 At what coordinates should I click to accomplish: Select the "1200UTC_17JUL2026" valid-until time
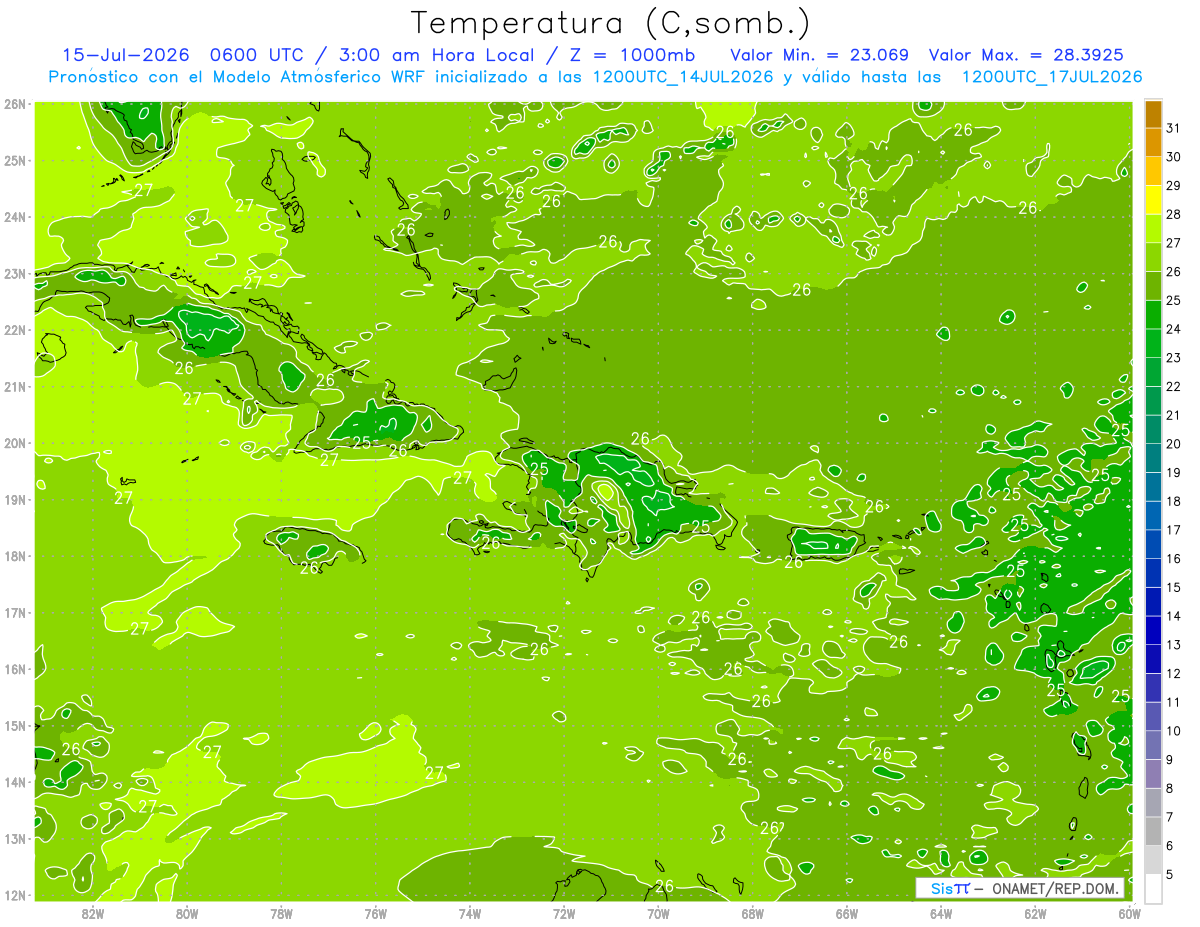[1051, 76]
